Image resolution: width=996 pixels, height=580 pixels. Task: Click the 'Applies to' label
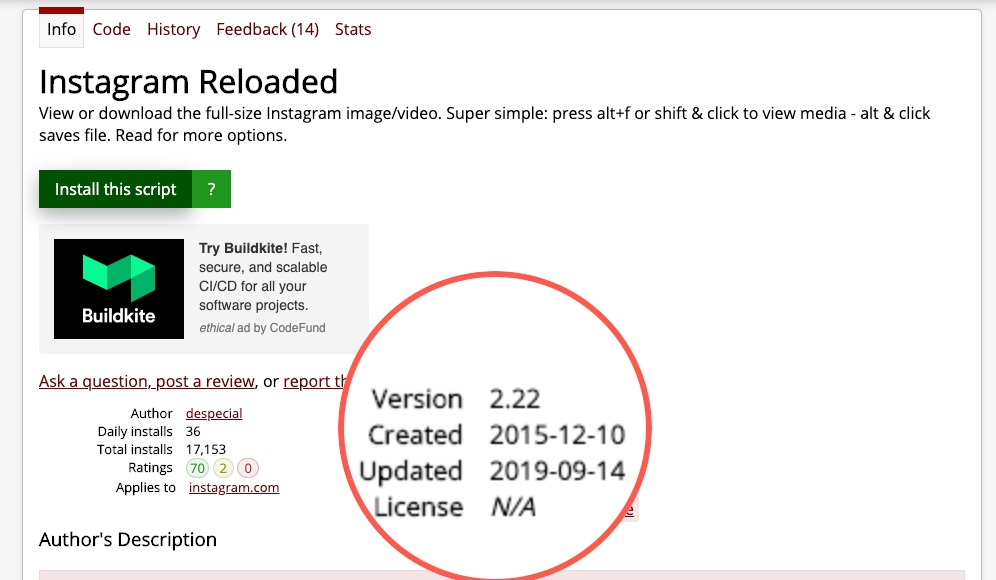tap(145, 487)
